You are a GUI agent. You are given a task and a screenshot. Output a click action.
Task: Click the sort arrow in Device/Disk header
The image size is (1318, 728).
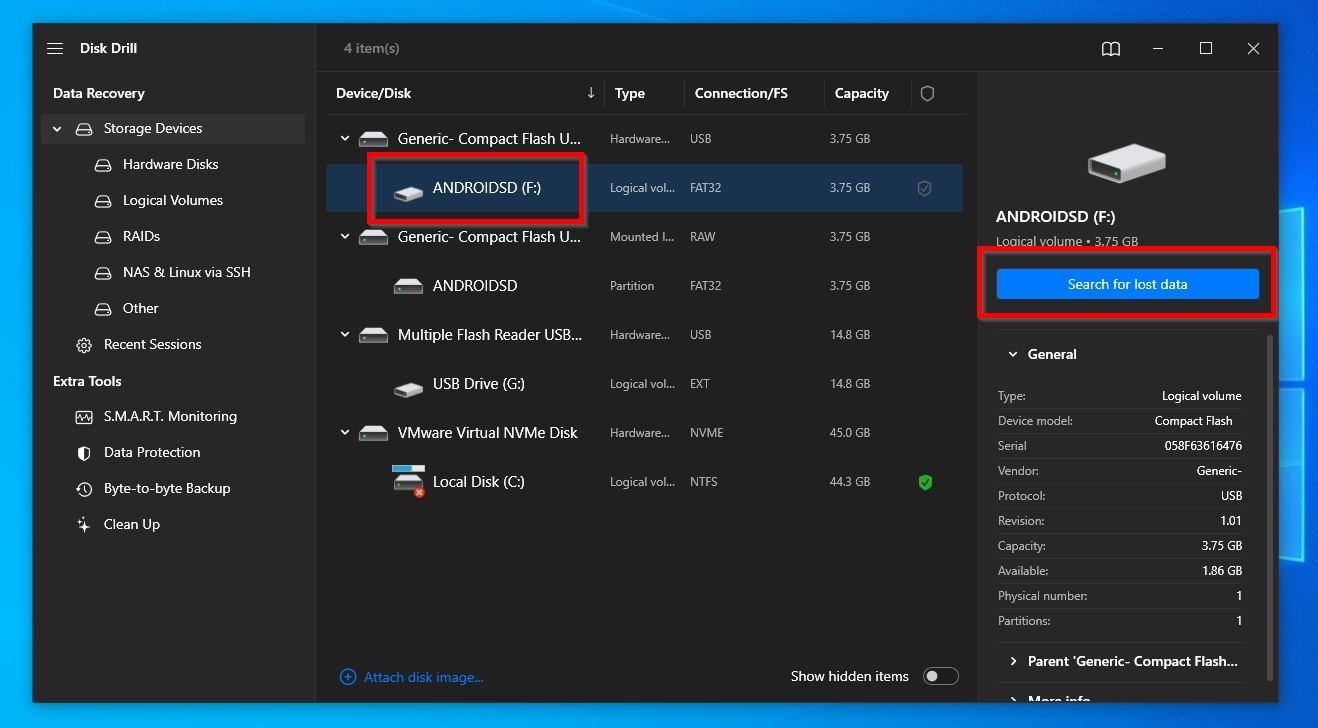(x=591, y=92)
